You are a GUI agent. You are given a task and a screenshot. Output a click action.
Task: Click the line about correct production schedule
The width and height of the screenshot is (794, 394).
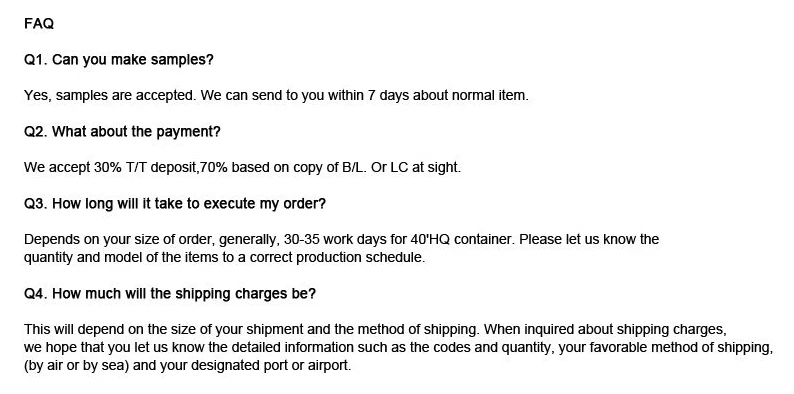click(224, 257)
